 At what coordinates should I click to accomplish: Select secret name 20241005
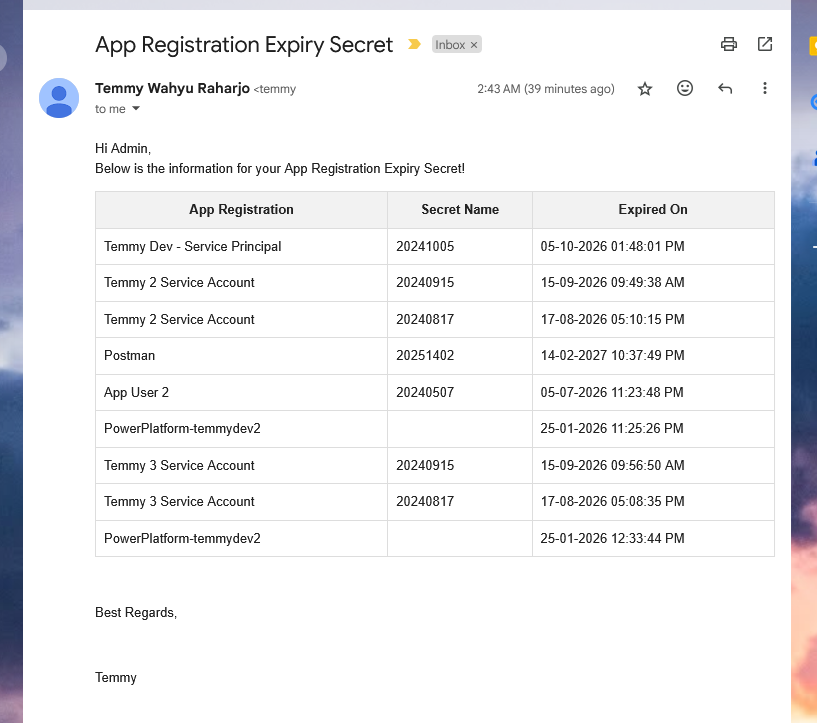425,246
